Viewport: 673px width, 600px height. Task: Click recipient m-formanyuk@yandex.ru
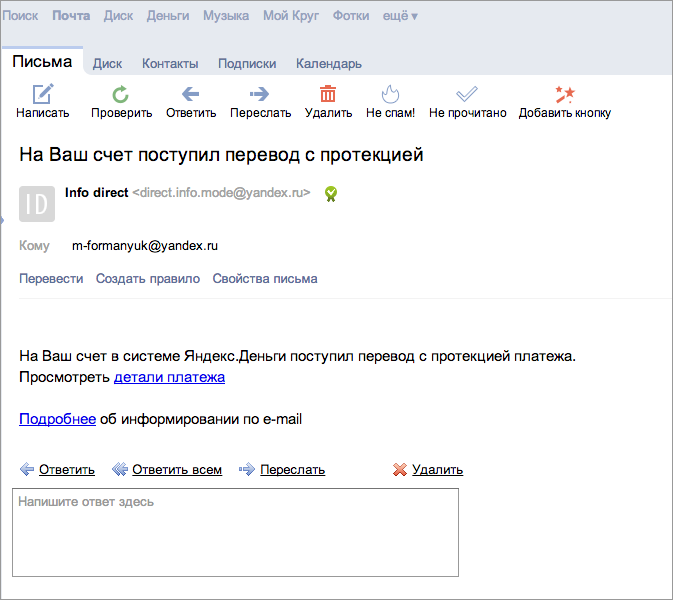tap(145, 246)
